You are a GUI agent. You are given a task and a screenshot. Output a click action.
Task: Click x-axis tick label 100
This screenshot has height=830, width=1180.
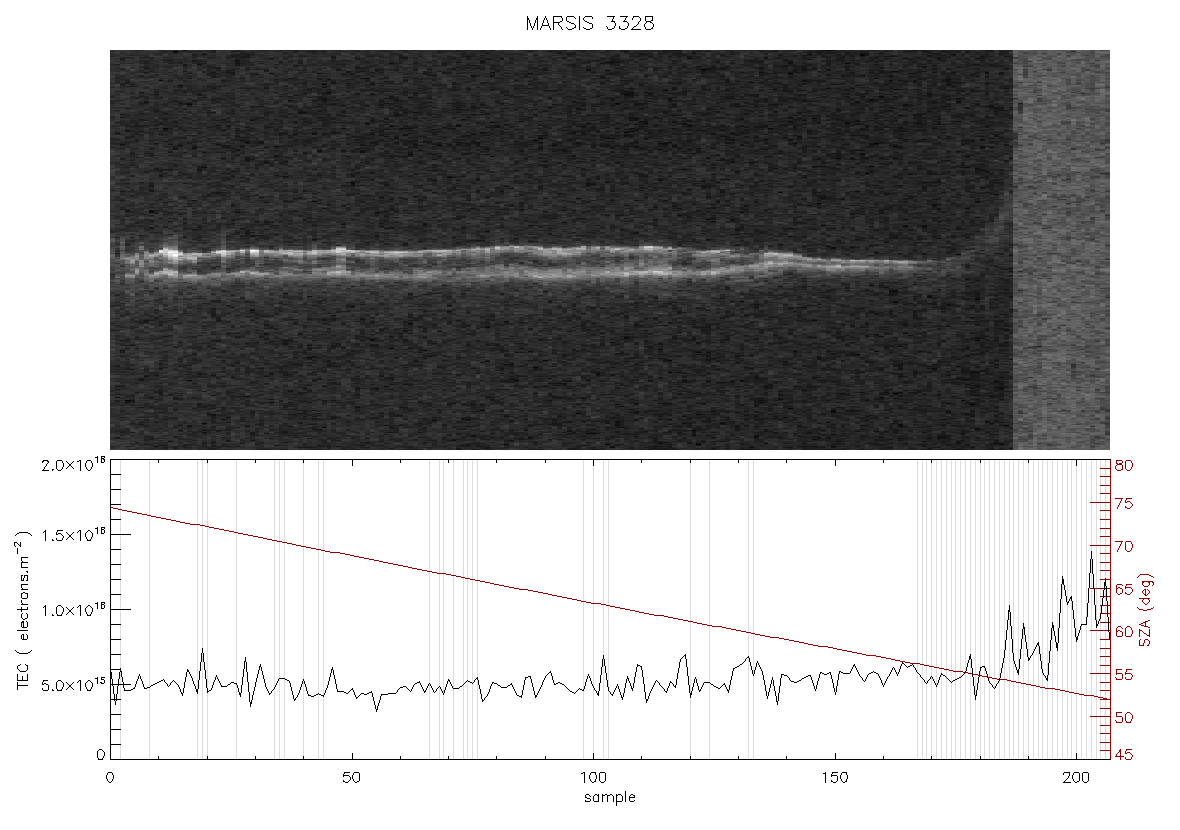pyautogui.click(x=593, y=777)
